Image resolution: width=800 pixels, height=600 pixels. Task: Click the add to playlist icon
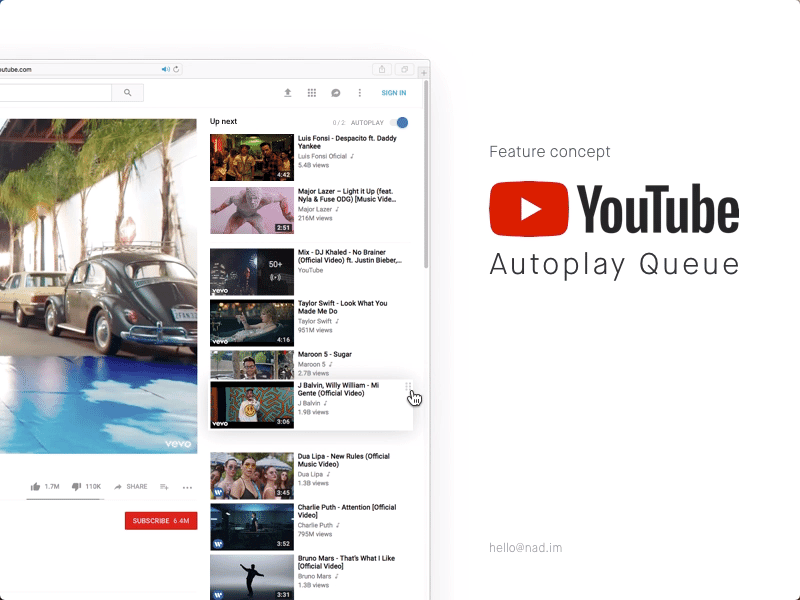(164, 487)
